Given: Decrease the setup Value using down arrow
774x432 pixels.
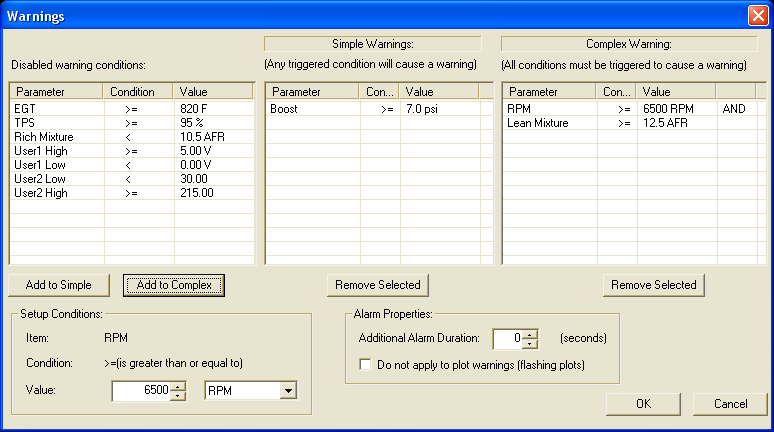Looking at the screenshot, I should point(179,397).
